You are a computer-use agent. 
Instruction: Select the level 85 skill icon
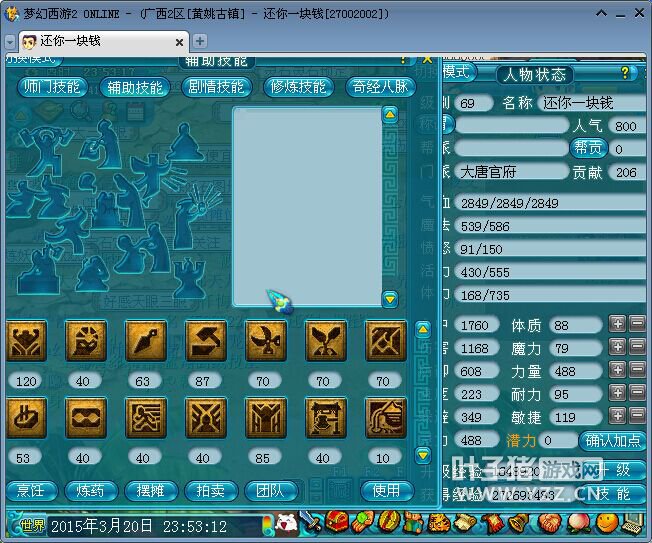[266, 418]
